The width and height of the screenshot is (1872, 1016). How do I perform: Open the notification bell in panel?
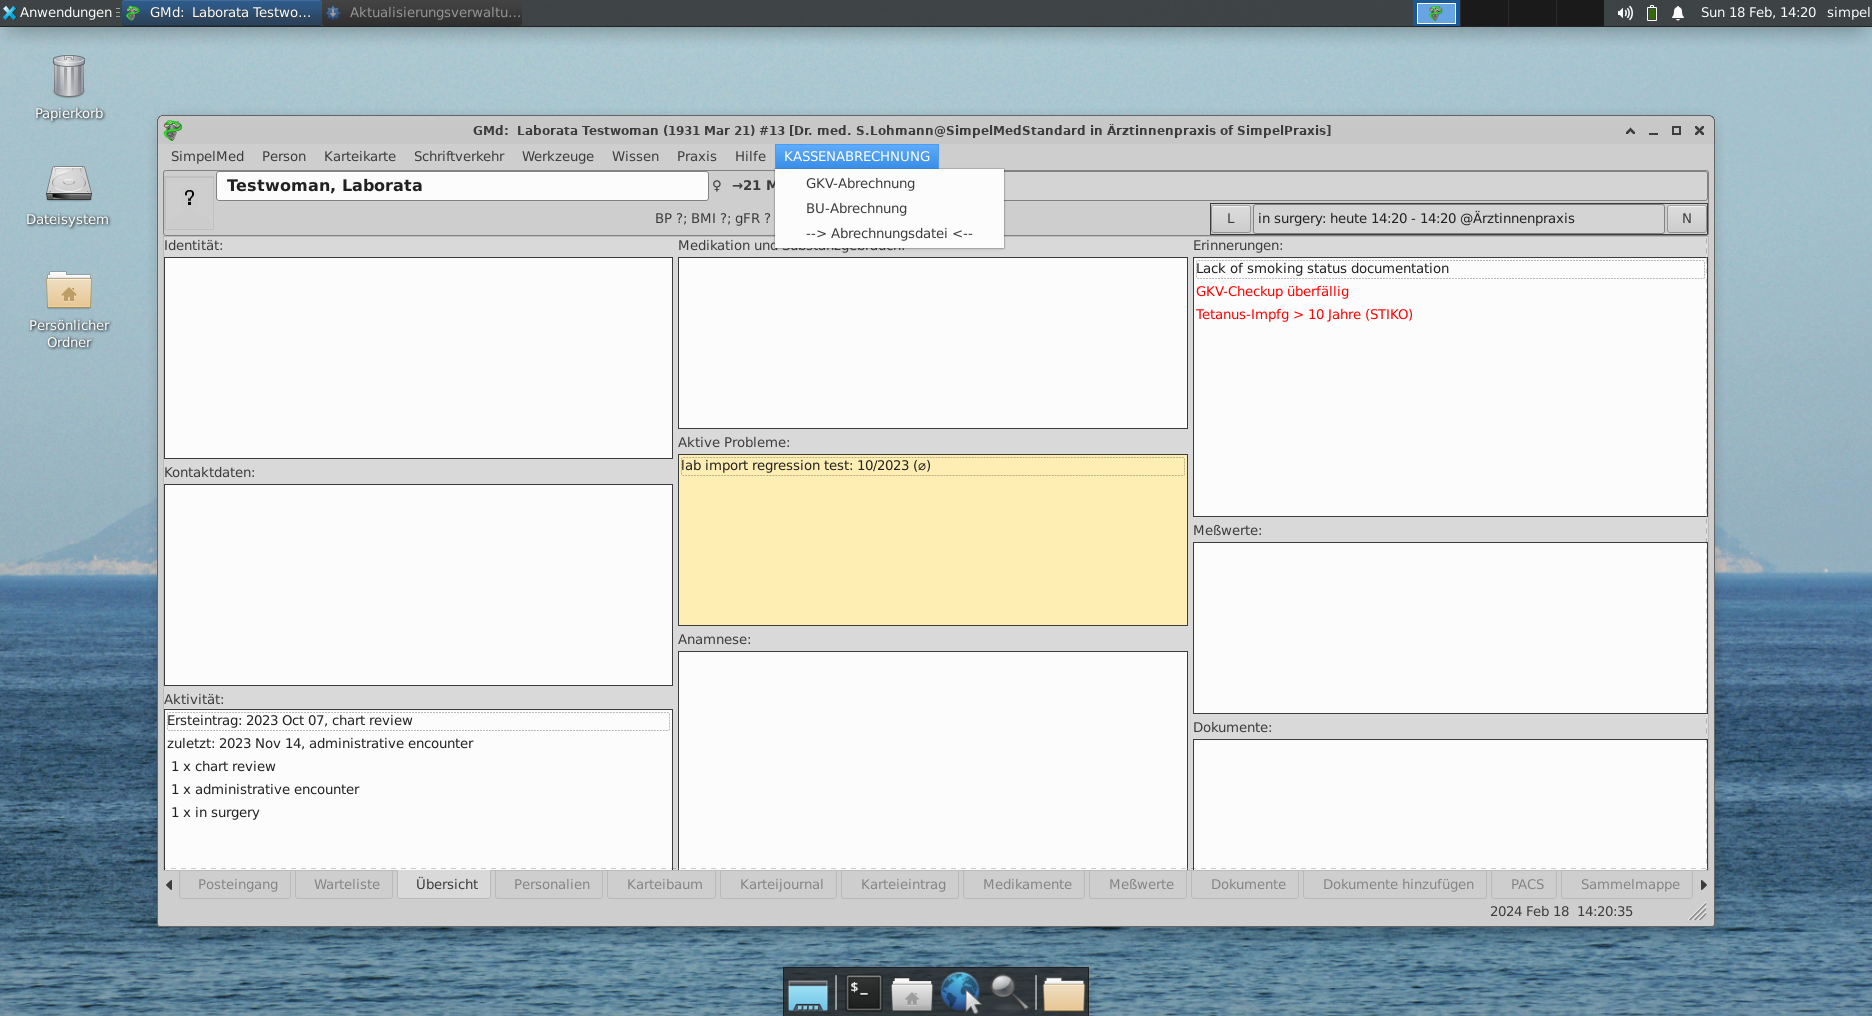coord(1678,13)
